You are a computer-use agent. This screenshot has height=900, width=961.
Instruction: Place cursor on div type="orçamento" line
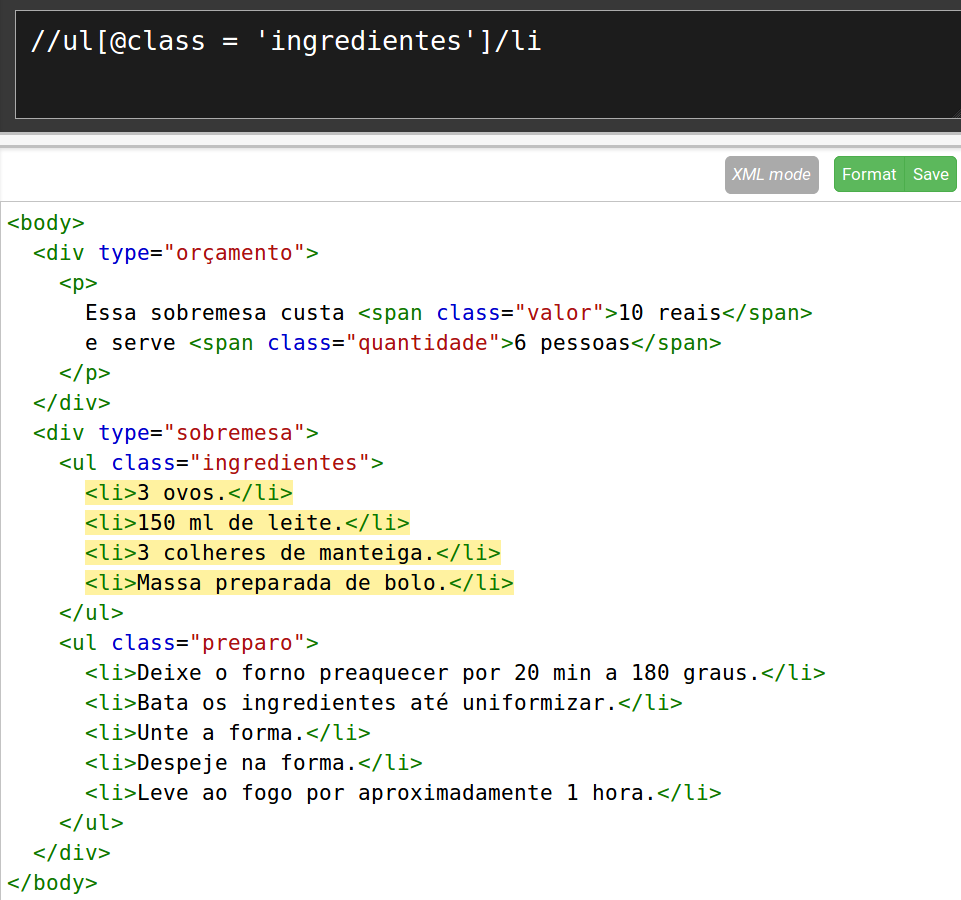coord(175,253)
